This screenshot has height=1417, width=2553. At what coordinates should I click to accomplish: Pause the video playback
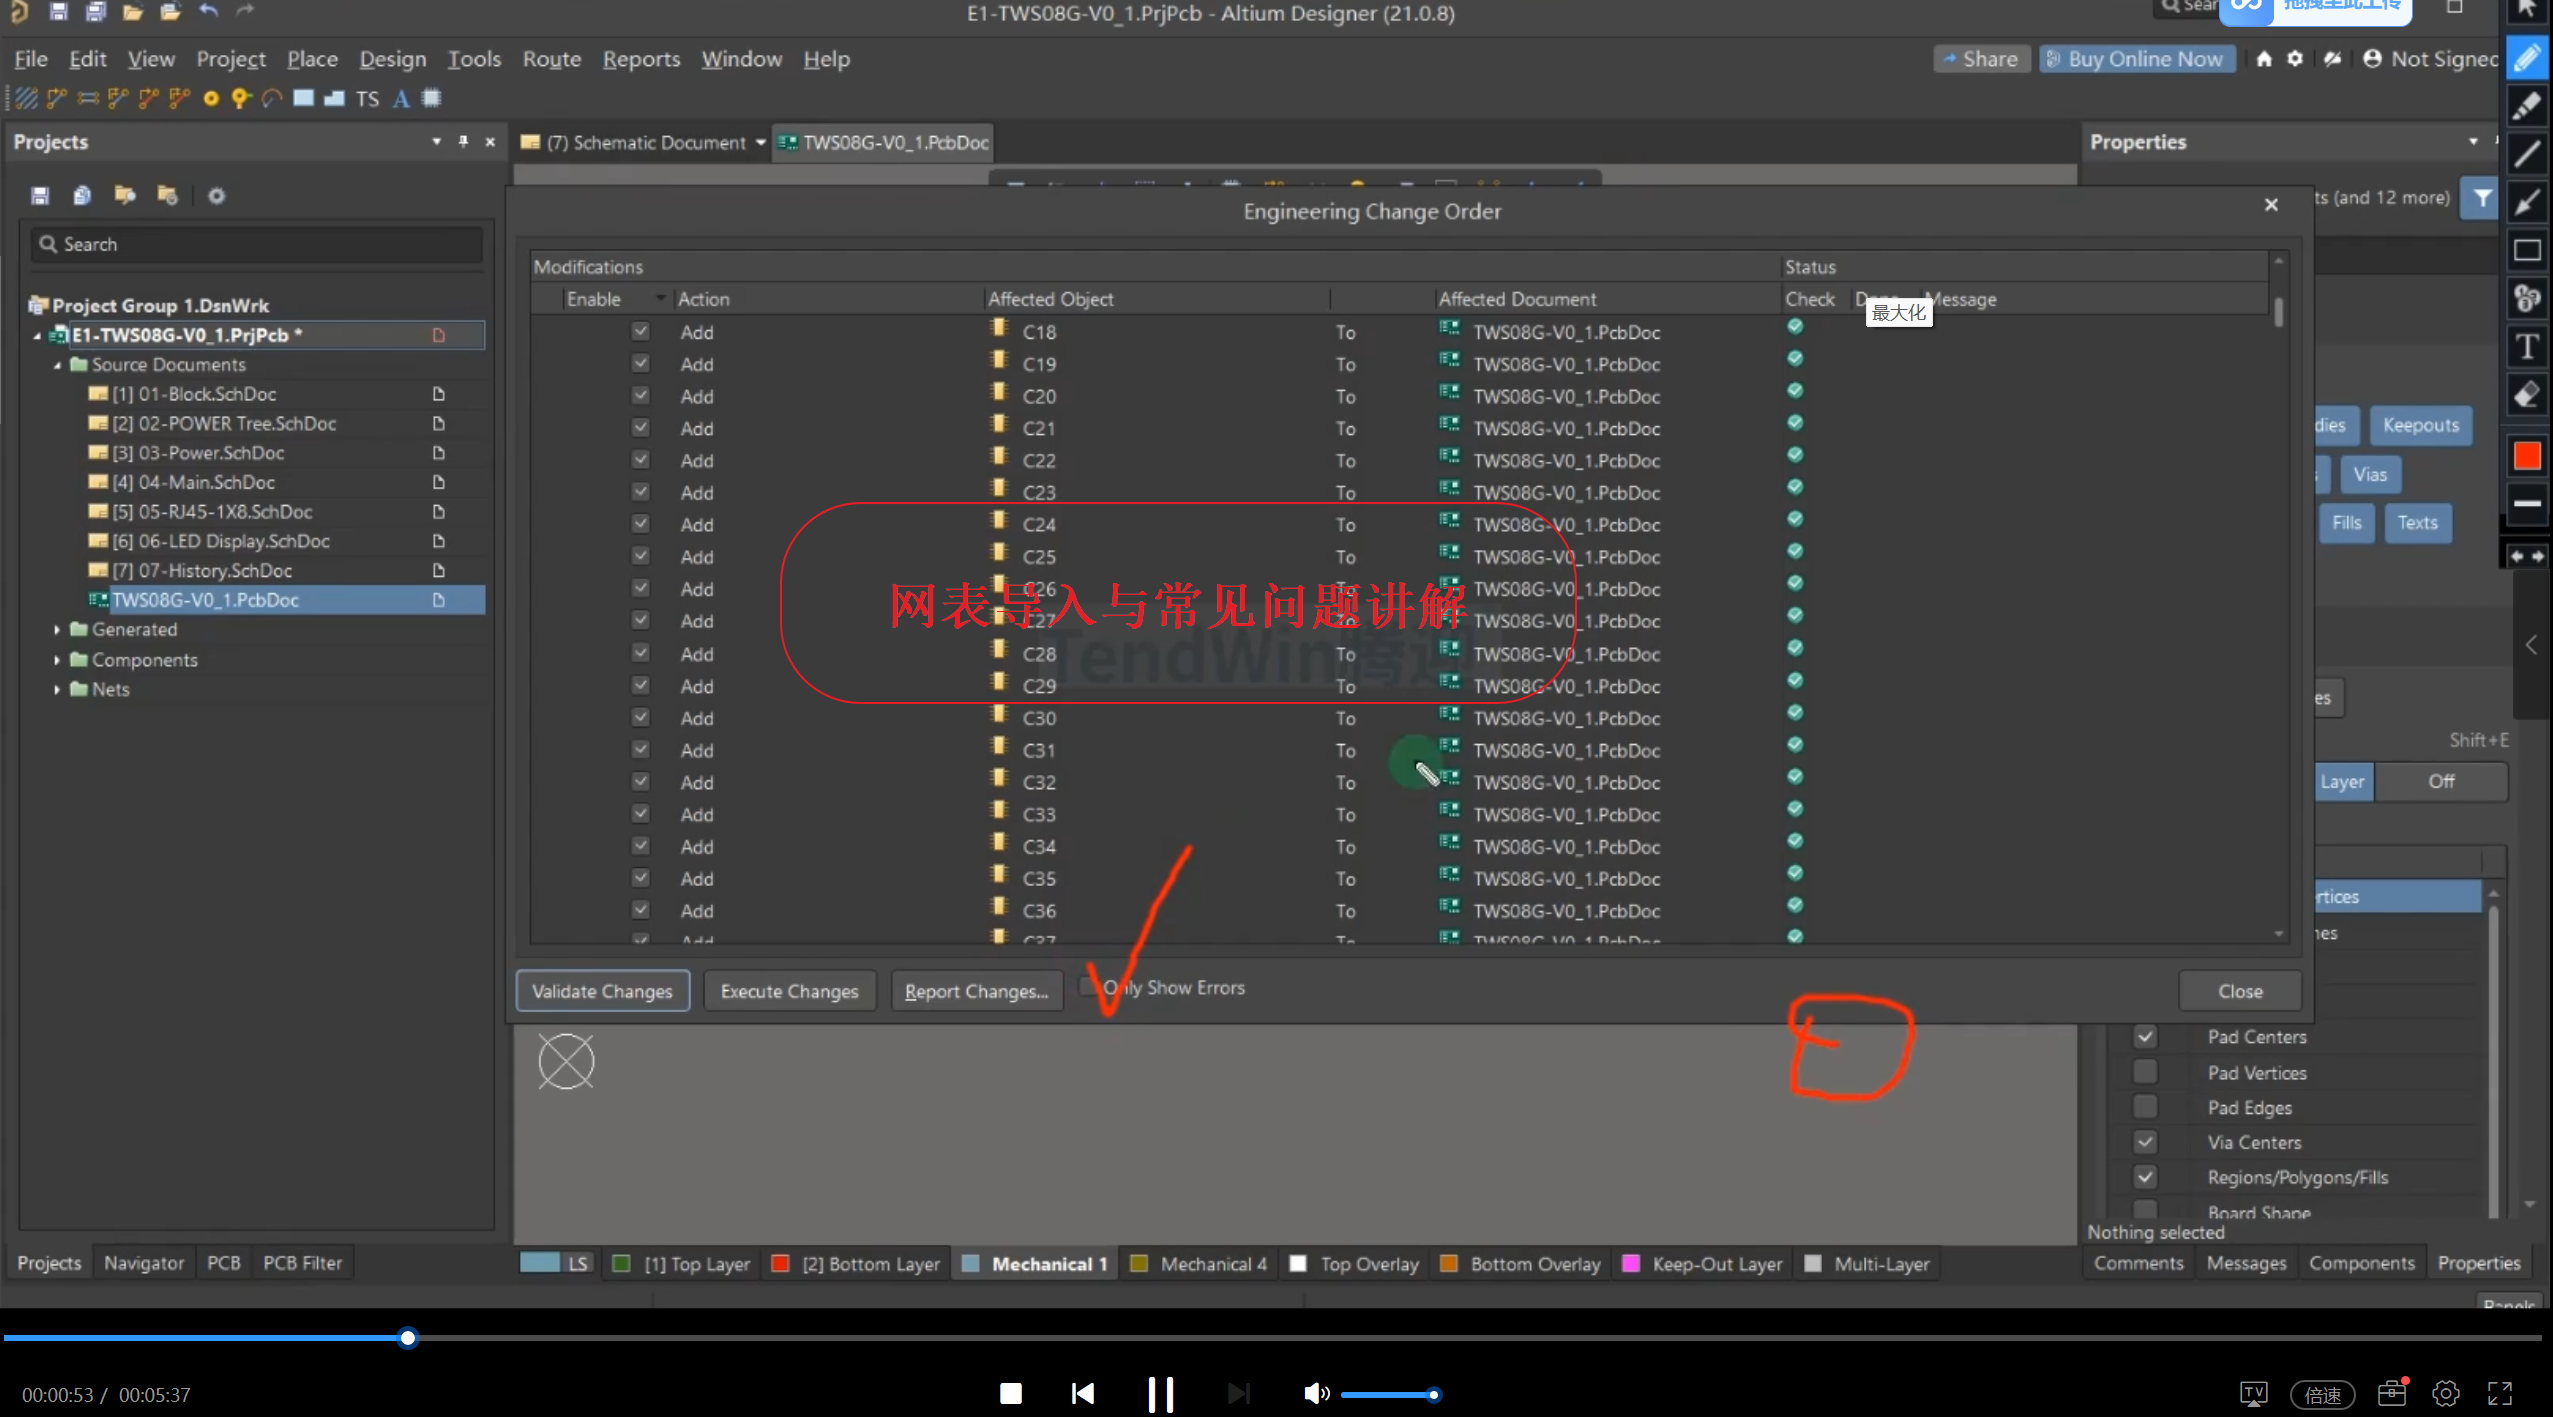(x=1160, y=1394)
